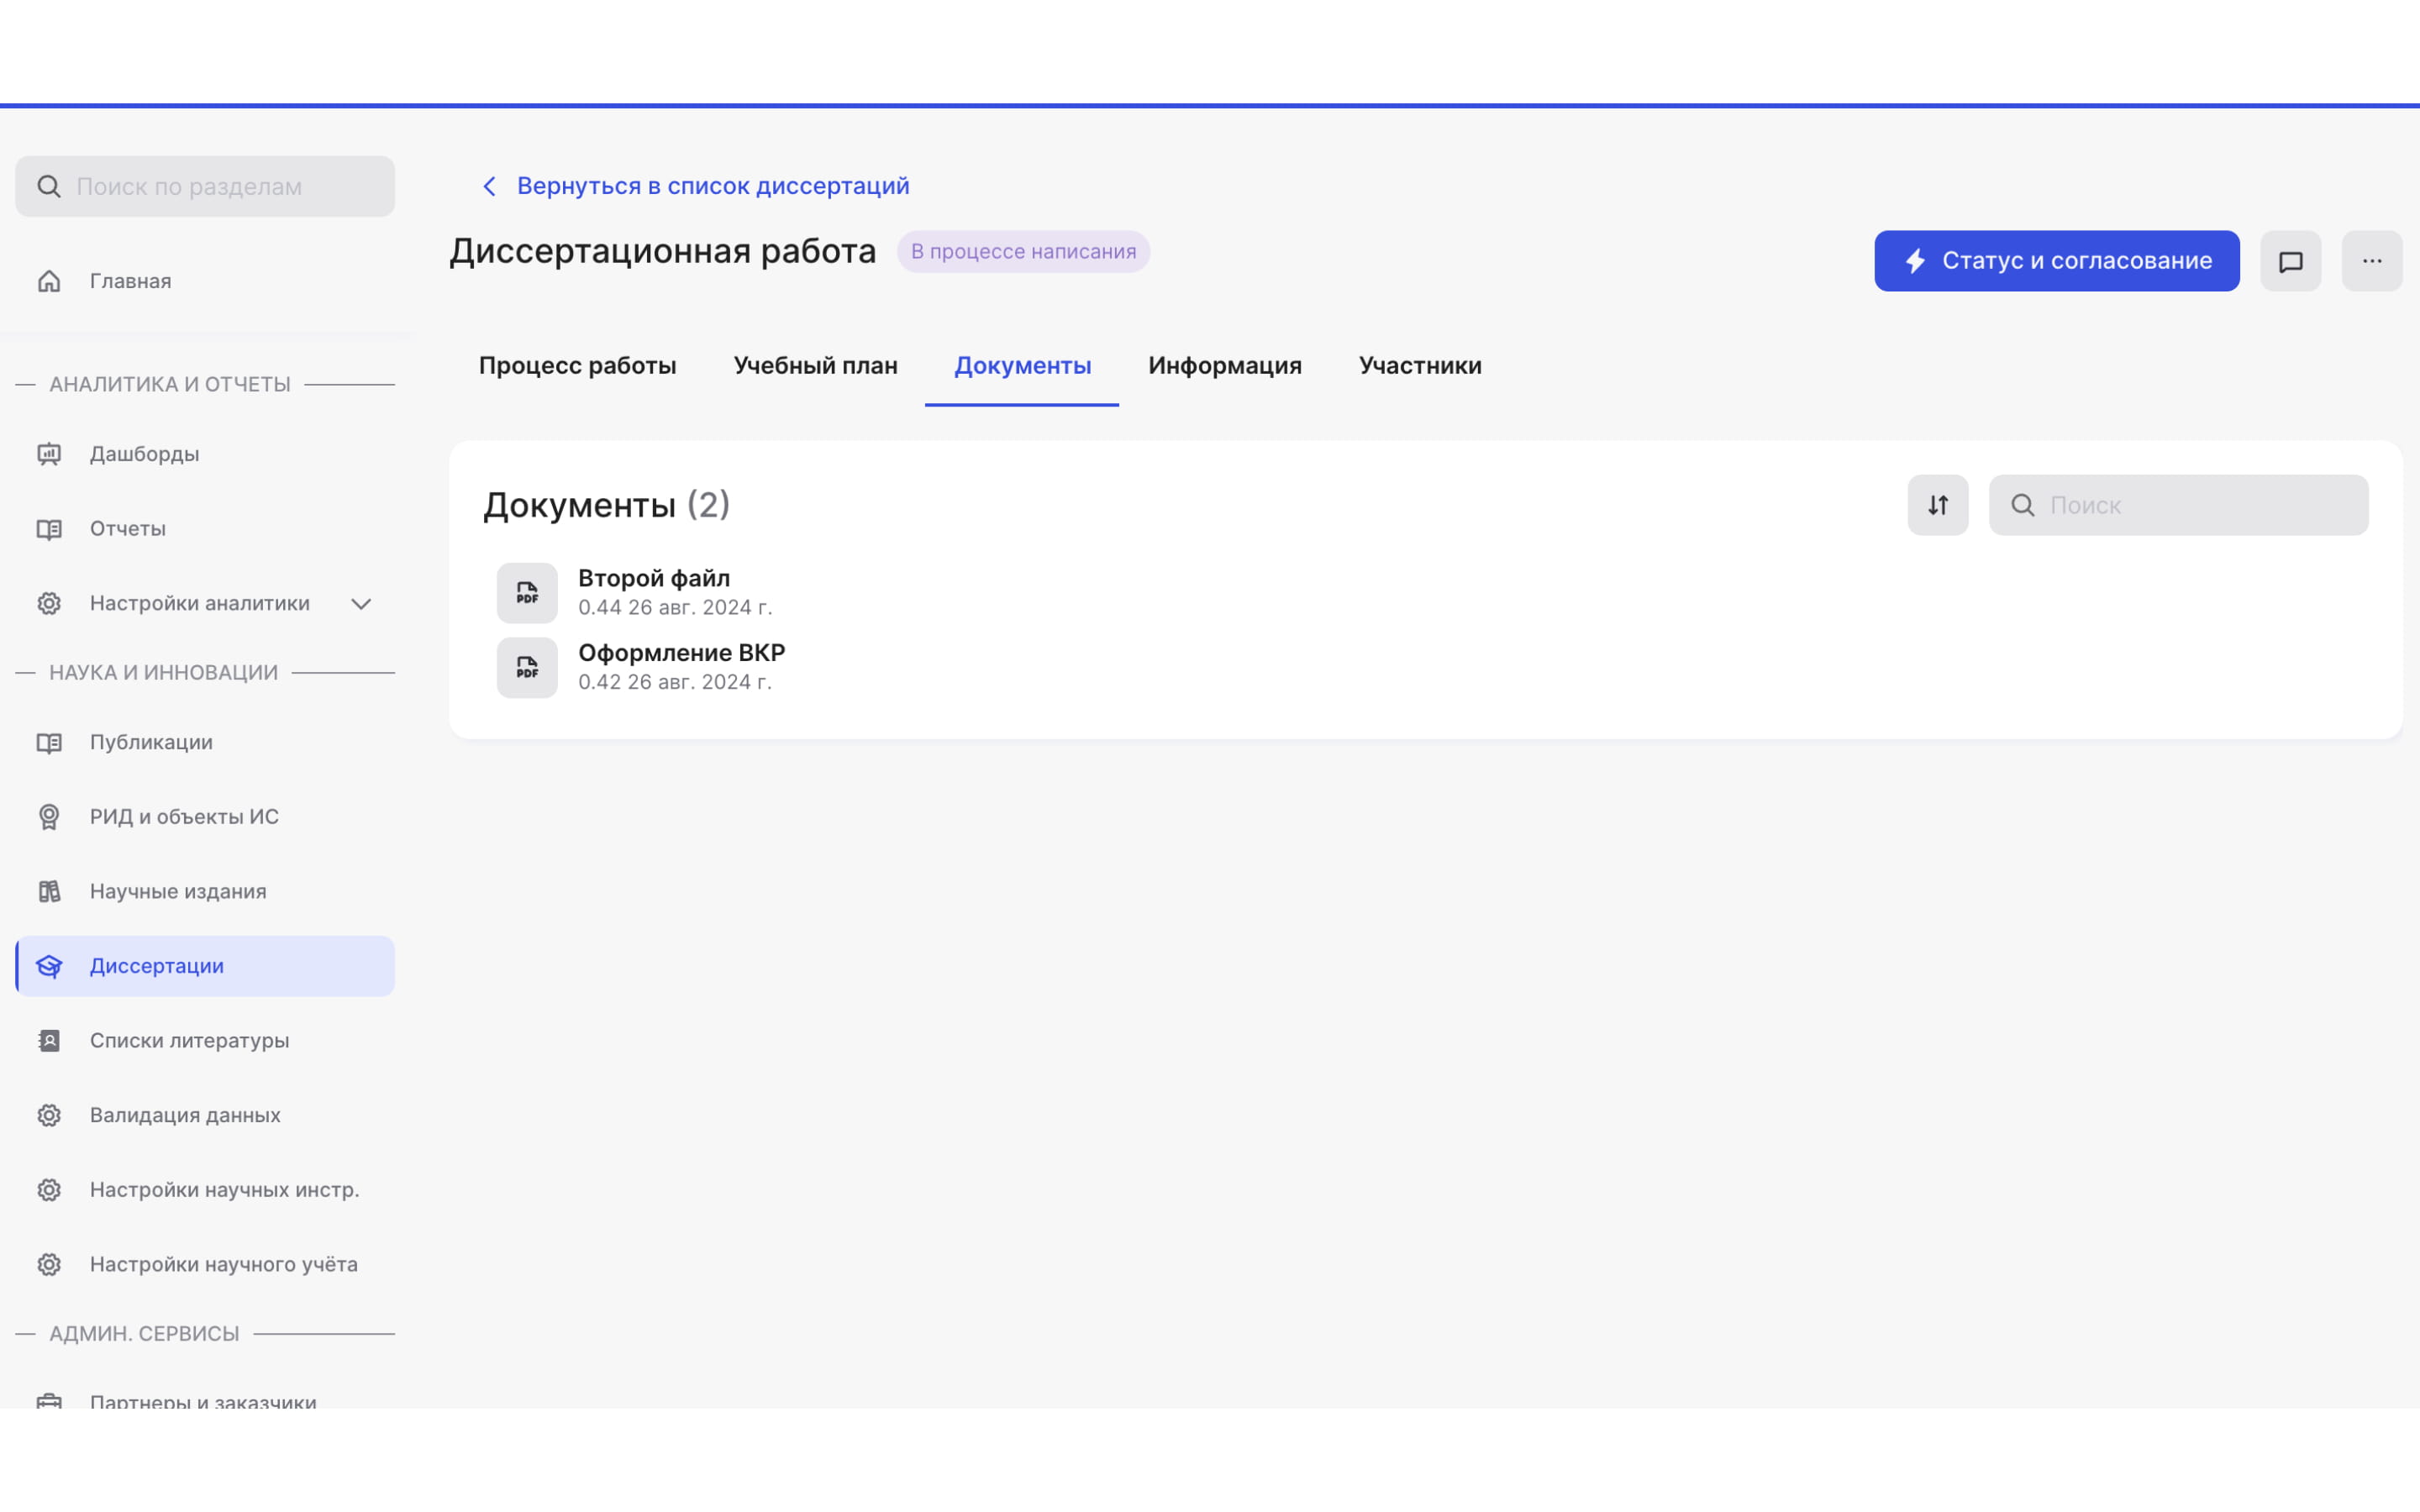Click the three-dot more options icon
The height and width of the screenshot is (1512, 2420).
coord(2371,260)
